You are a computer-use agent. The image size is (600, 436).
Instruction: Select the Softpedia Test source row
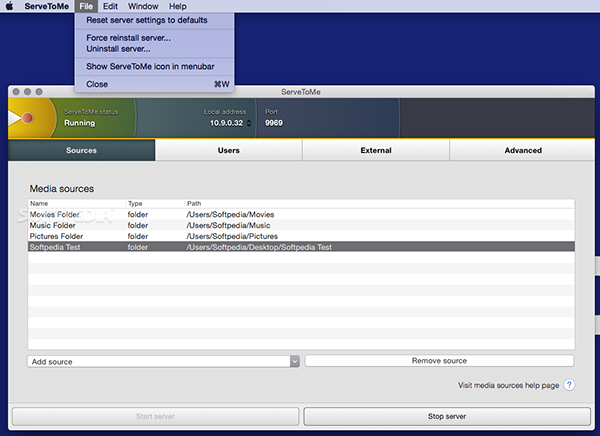pyautogui.click(x=301, y=247)
